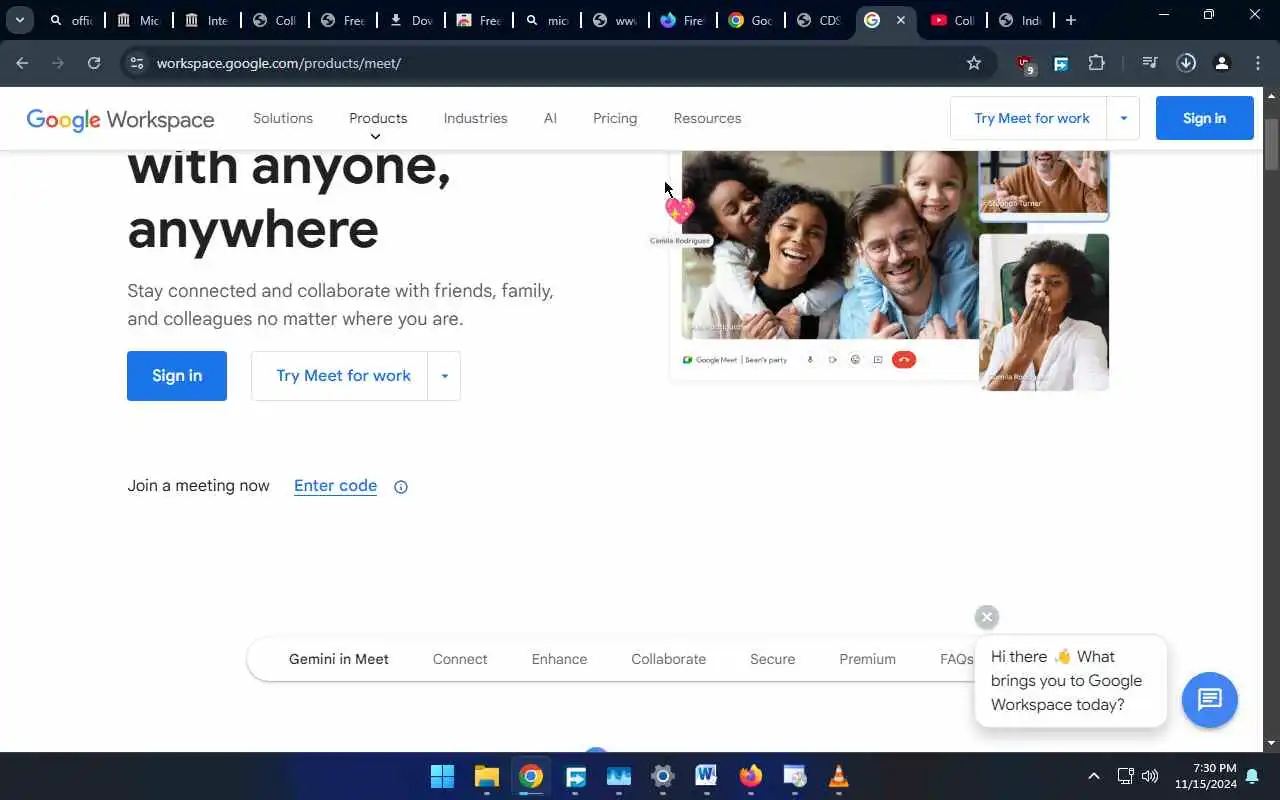Click the info icon beside Enter code

pyautogui.click(x=401, y=487)
